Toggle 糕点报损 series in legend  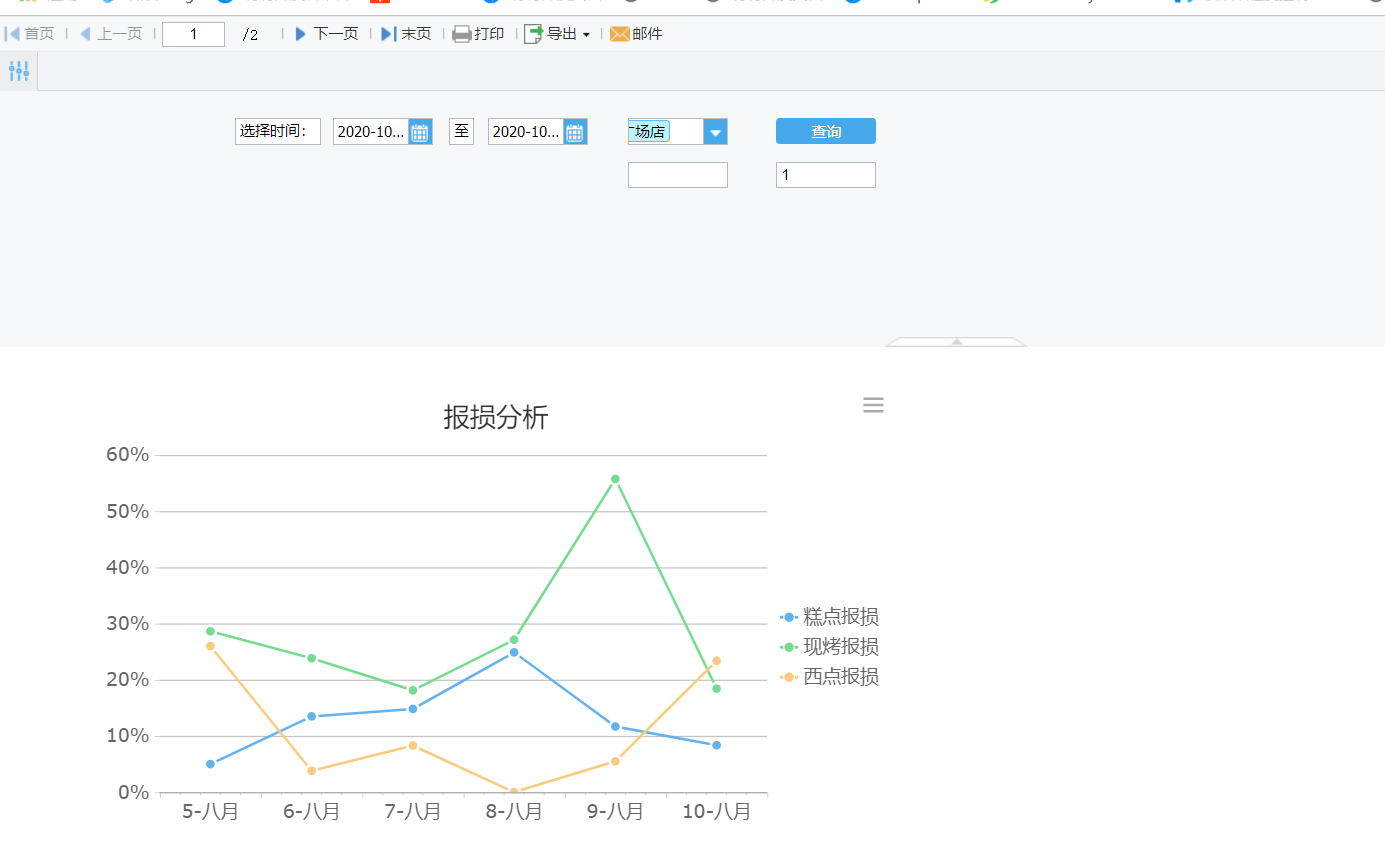coord(830,617)
